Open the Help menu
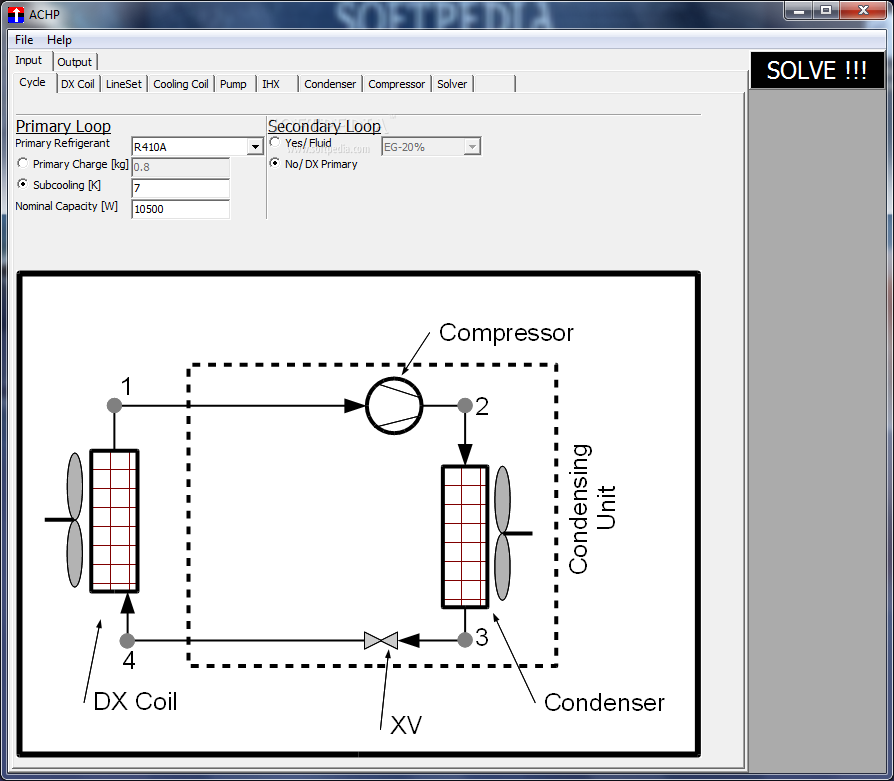Image resolution: width=894 pixels, height=781 pixels. point(59,40)
